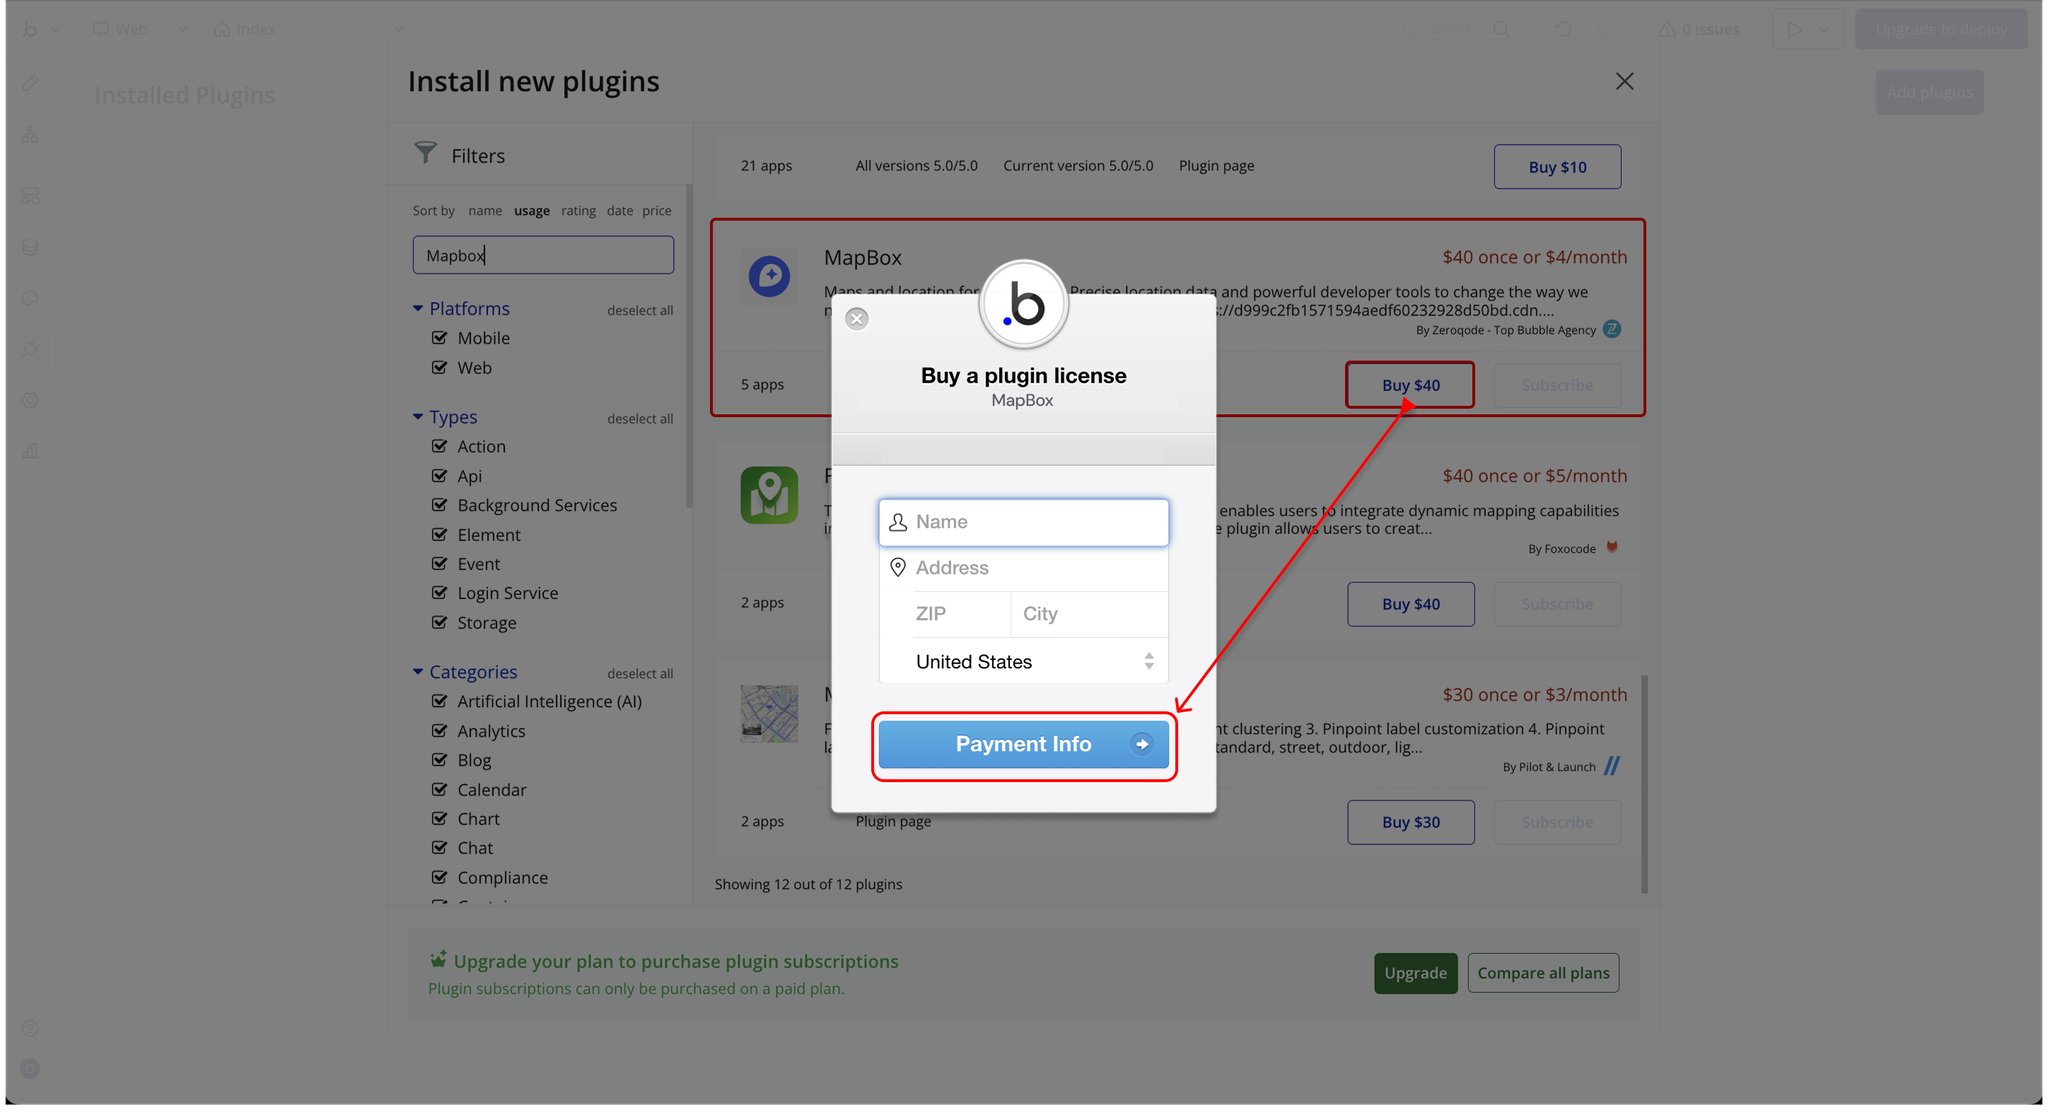
Task: Sort plugins by rating
Action: coord(578,211)
